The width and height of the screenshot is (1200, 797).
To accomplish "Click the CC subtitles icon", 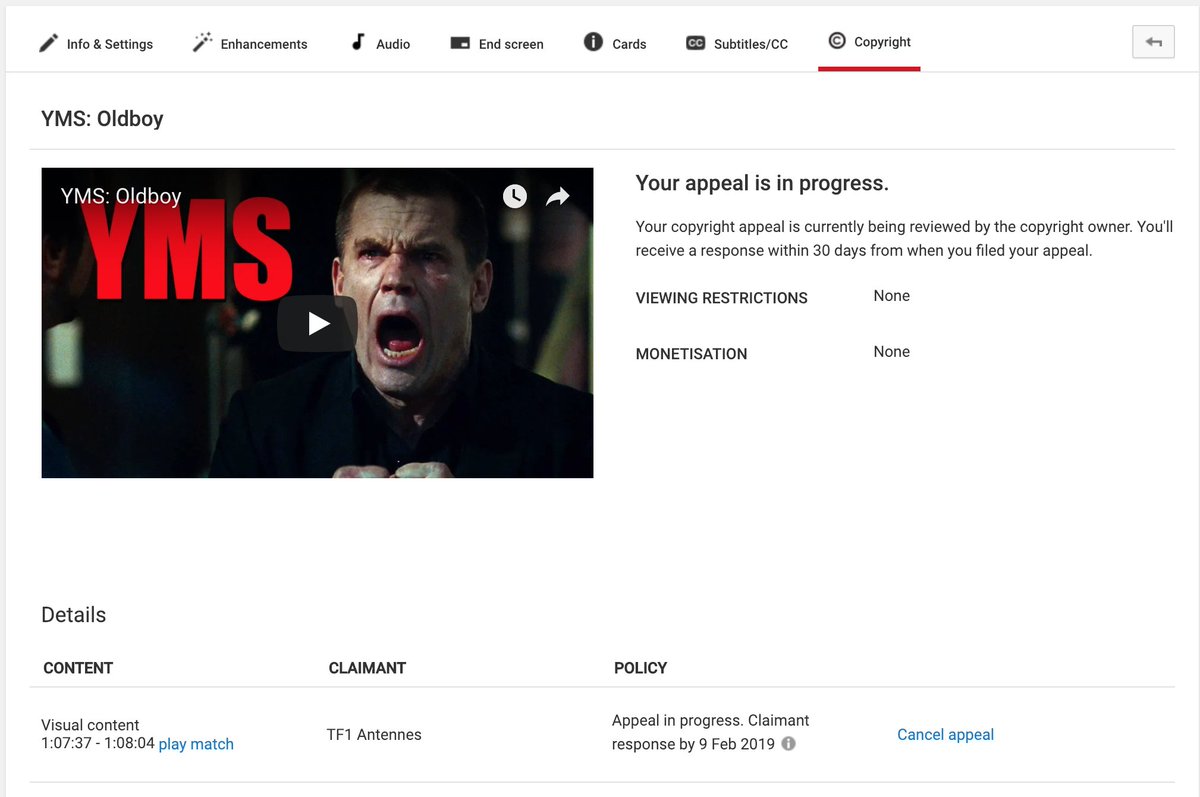I will pos(695,44).
